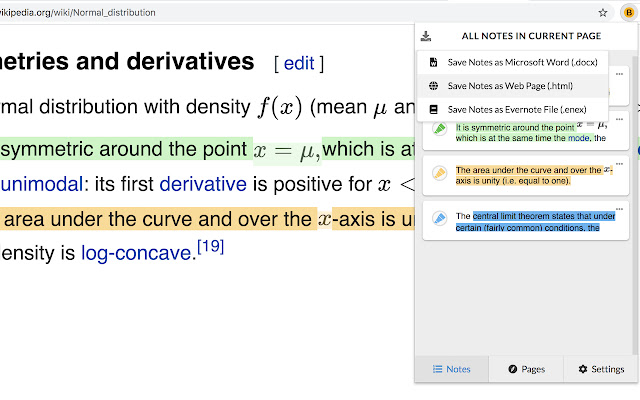
Task: Bookmark this page with the star icon
Action: coord(603,13)
